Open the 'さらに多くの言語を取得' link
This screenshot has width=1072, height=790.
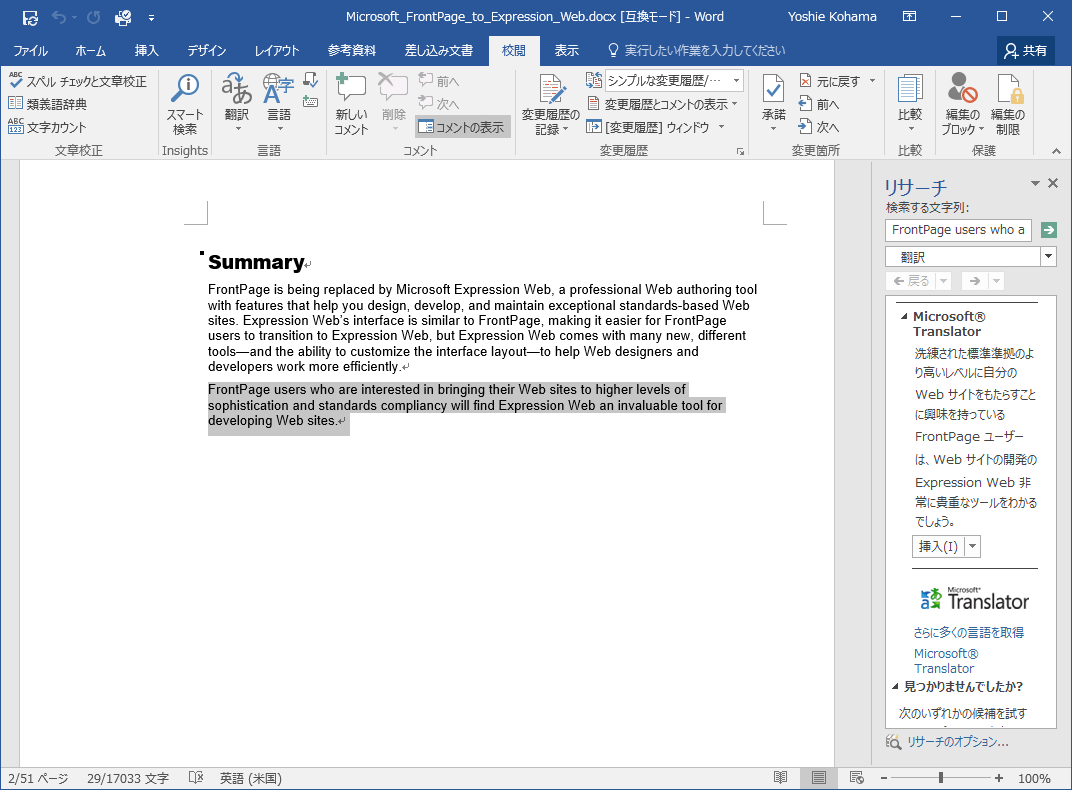[969, 633]
